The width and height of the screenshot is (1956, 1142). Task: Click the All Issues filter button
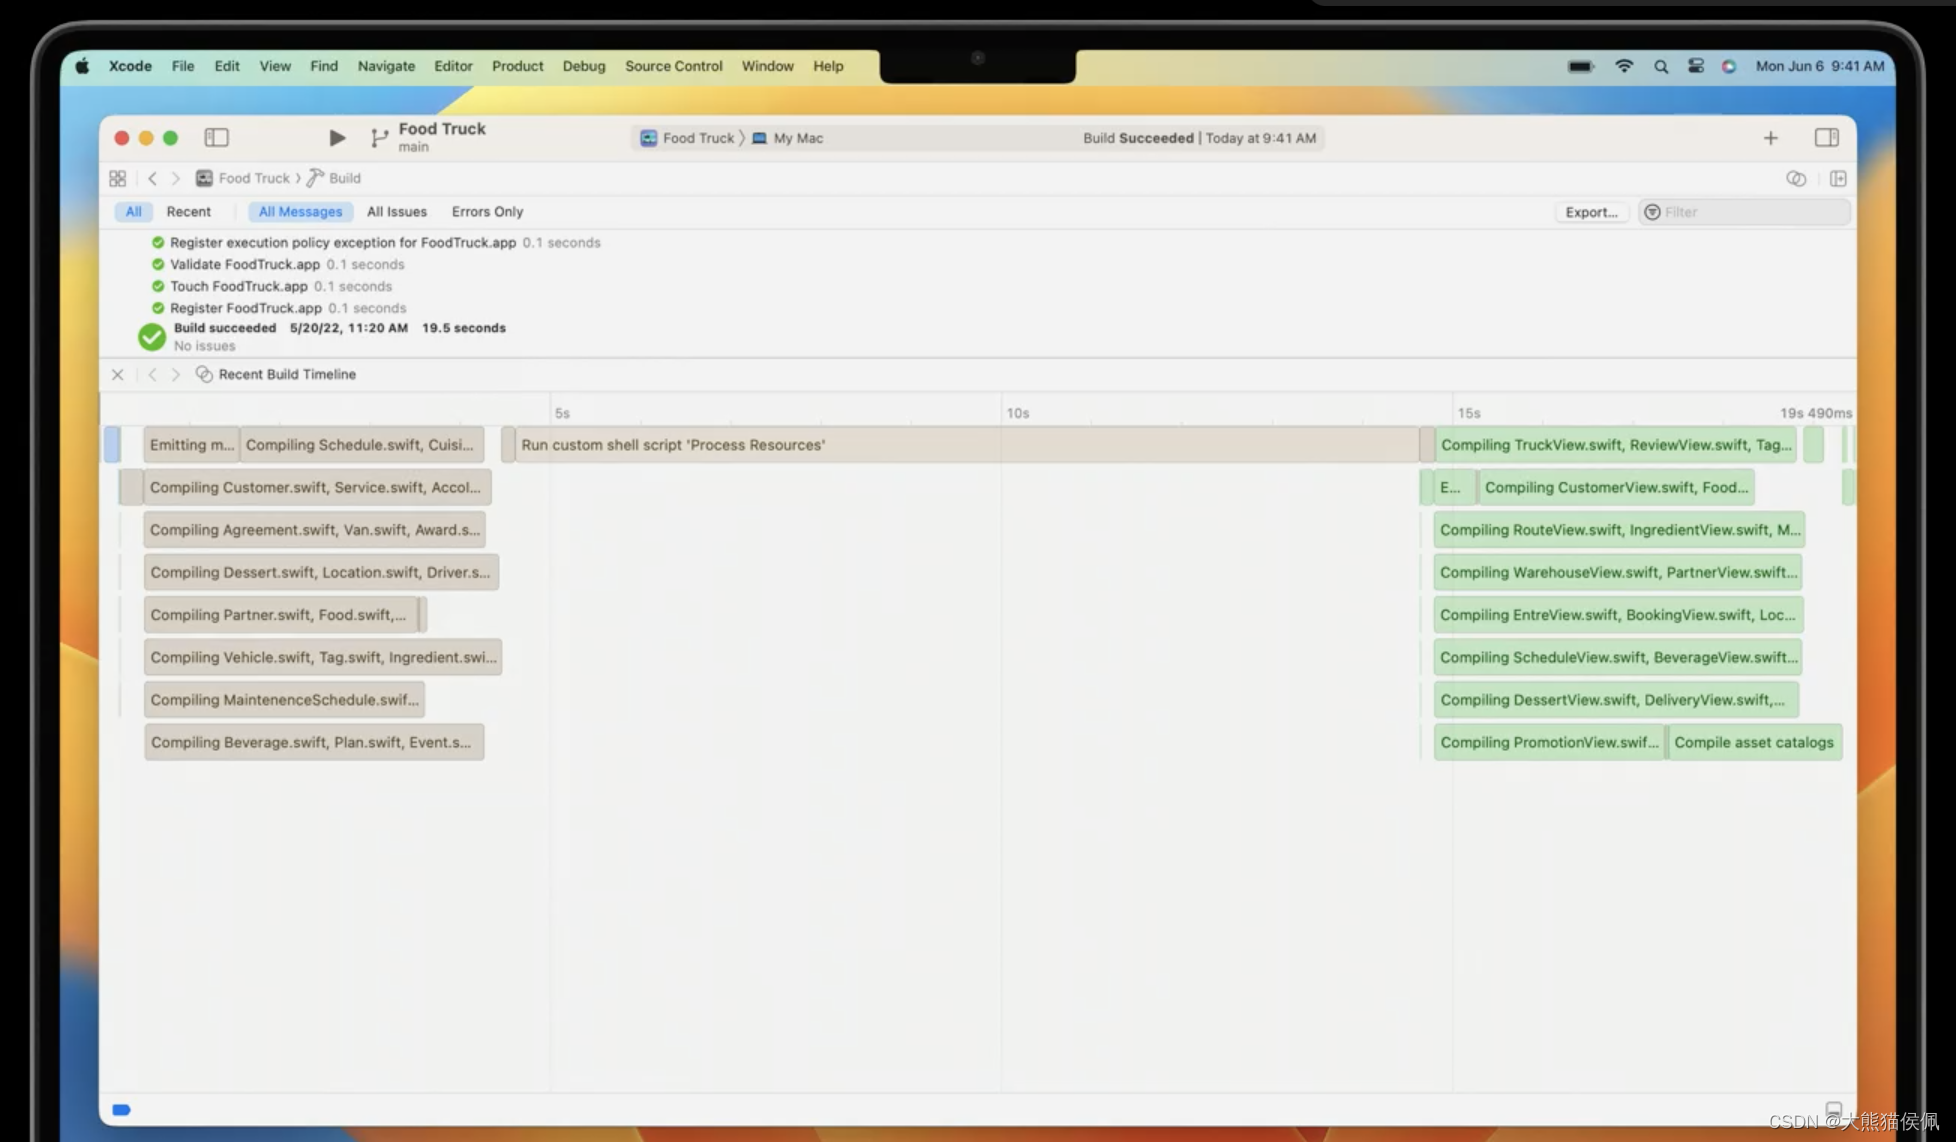tap(396, 212)
